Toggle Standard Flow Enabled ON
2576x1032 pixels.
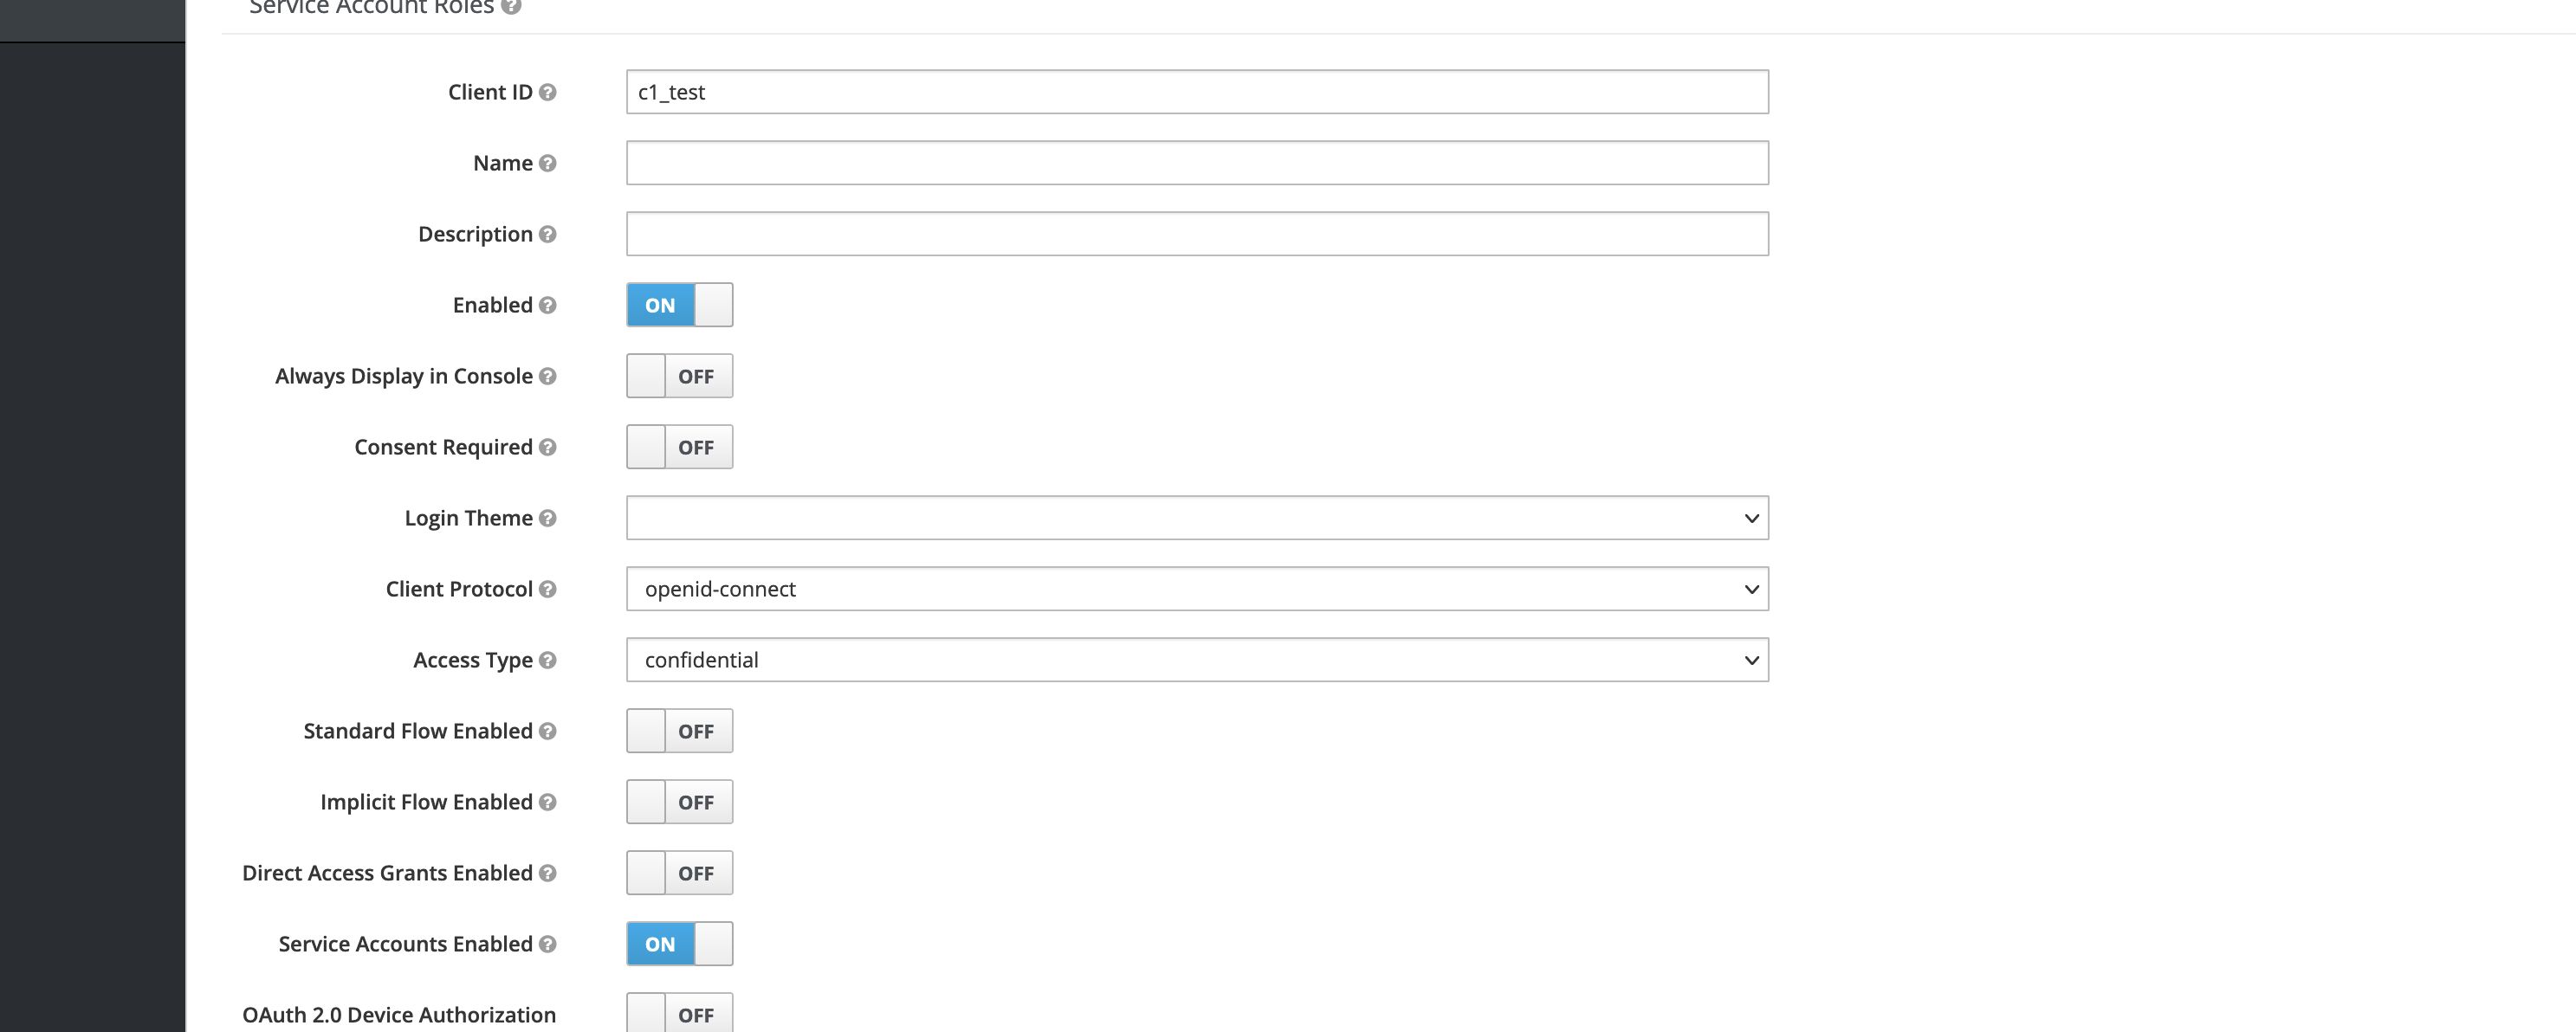680,730
